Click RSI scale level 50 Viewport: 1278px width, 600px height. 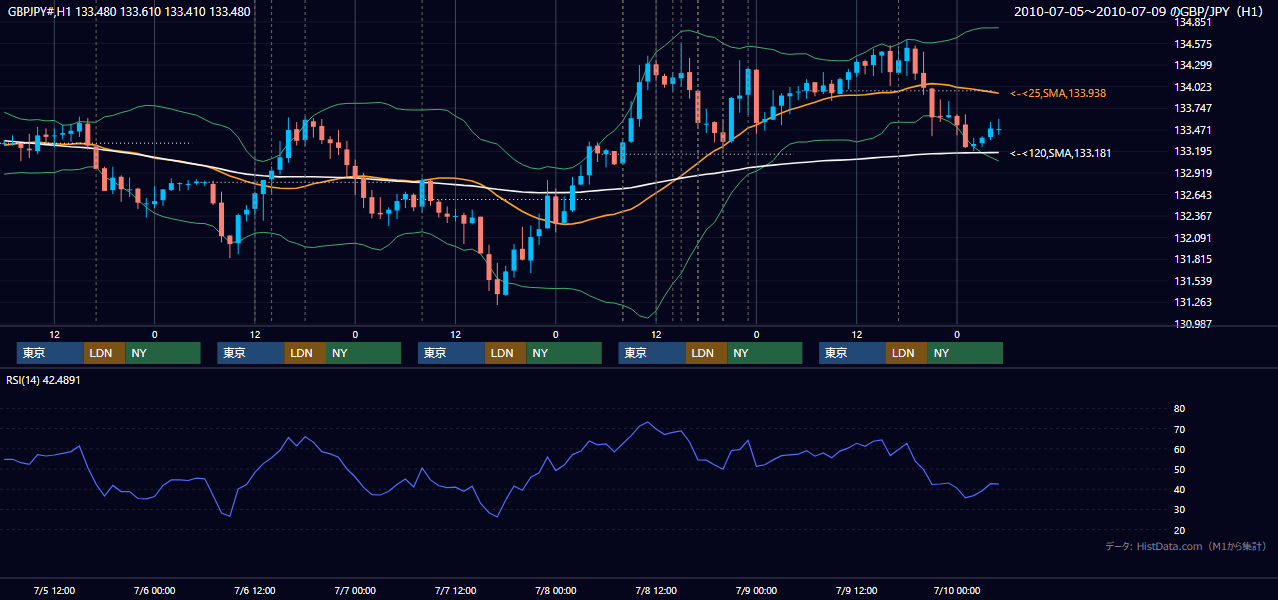pyautogui.click(x=1180, y=469)
